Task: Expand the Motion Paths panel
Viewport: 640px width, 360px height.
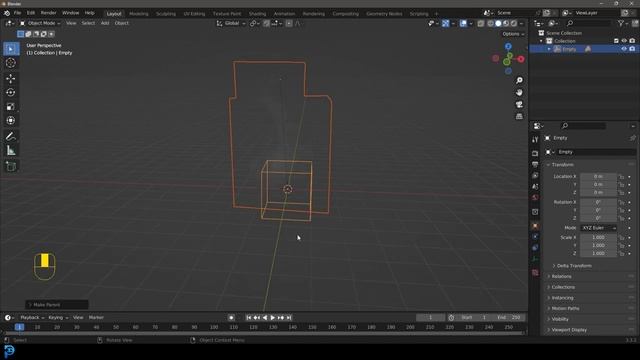Action: click(565, 308)
